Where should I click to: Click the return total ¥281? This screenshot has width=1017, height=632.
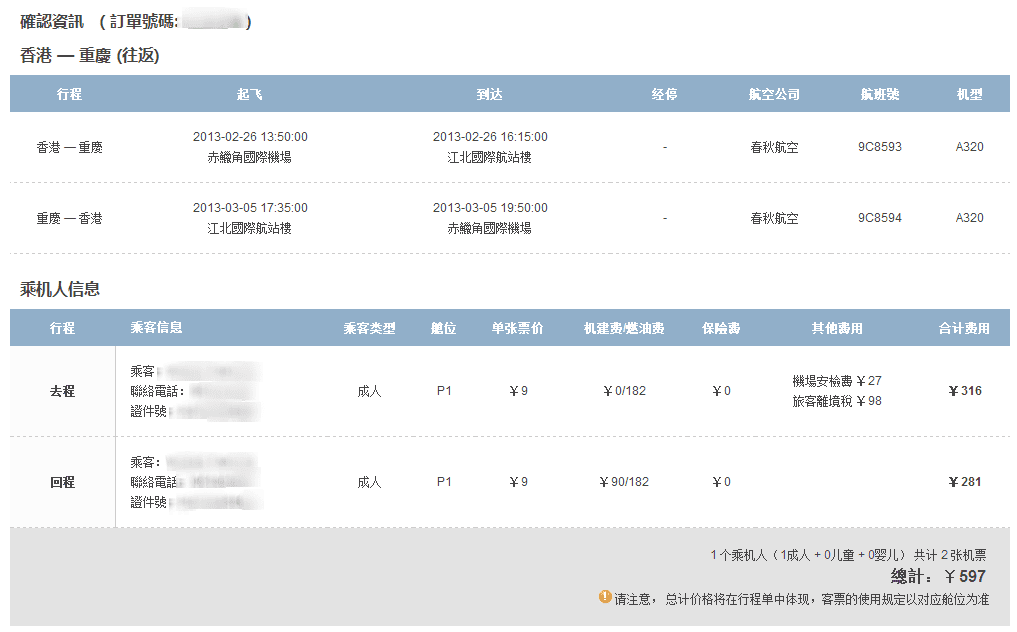pyautogui.click(x=965, y=482)
